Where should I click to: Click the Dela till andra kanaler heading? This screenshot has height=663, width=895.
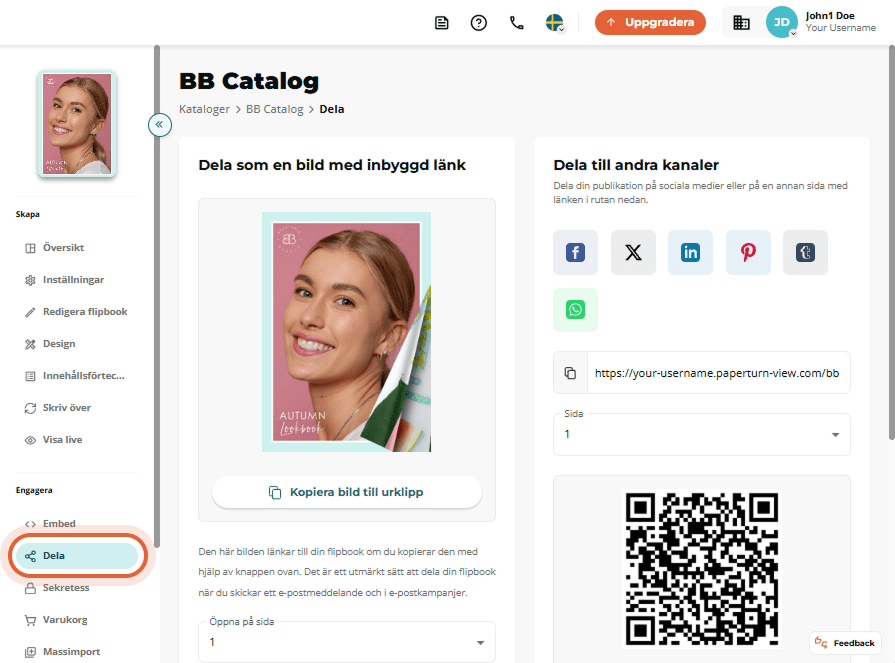click(x=636, y=165)
